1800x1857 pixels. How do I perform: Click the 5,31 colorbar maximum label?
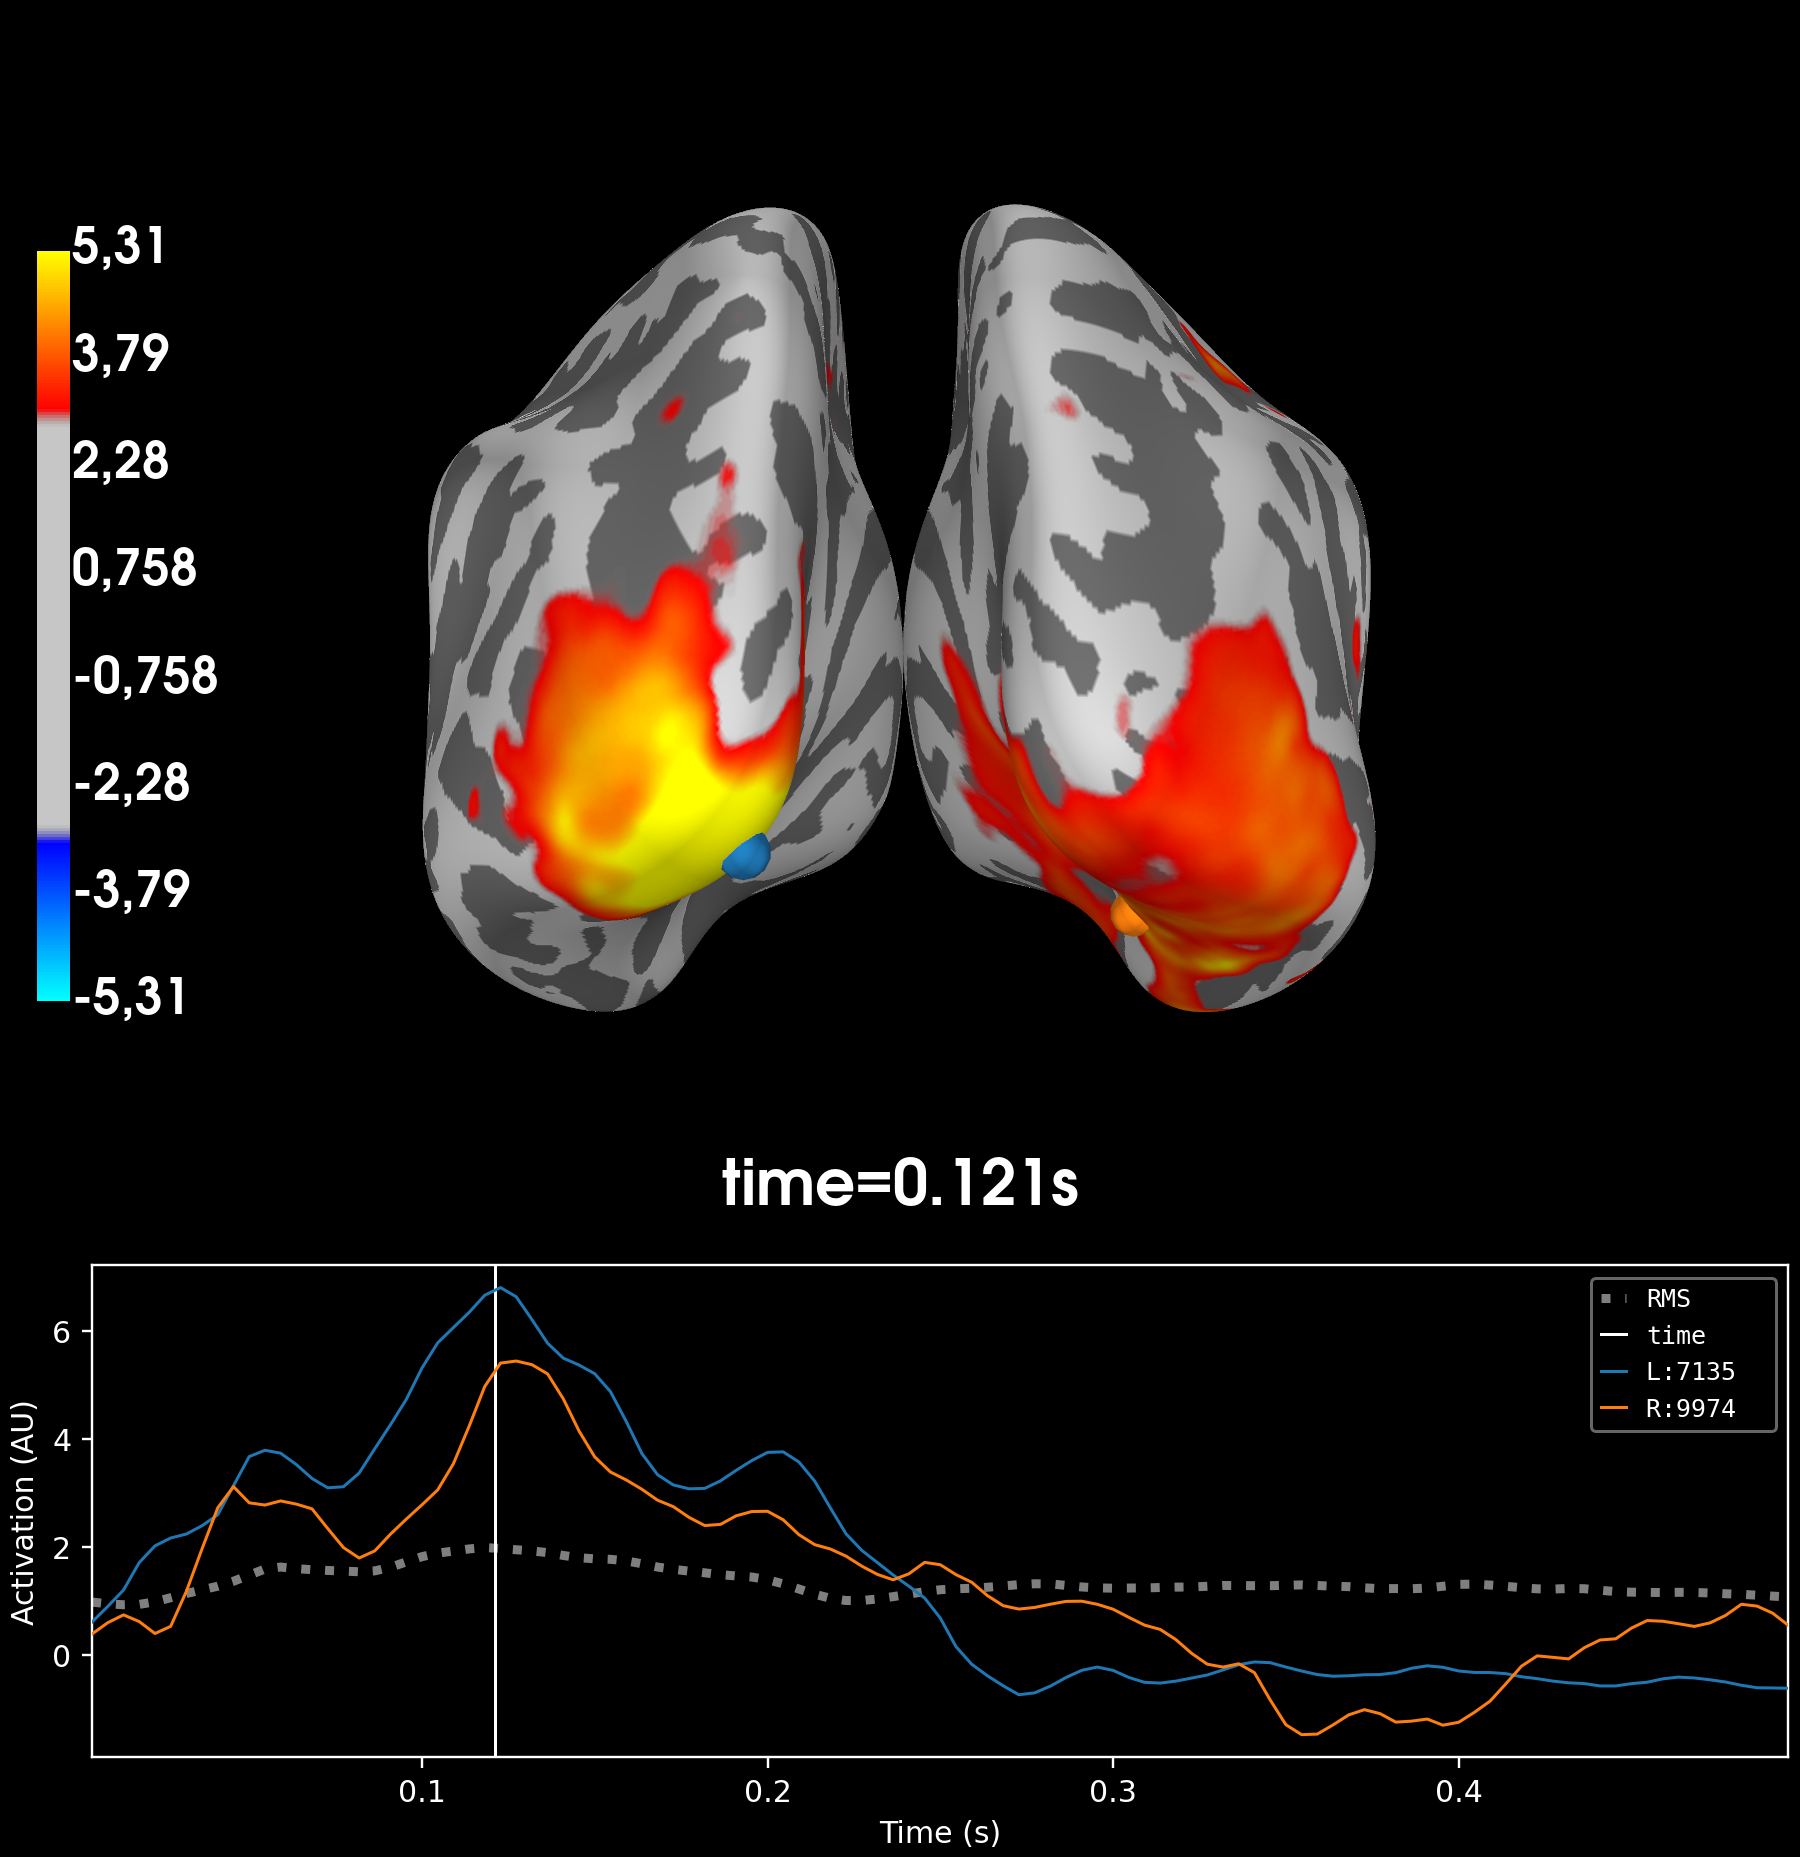click(119, 246)
